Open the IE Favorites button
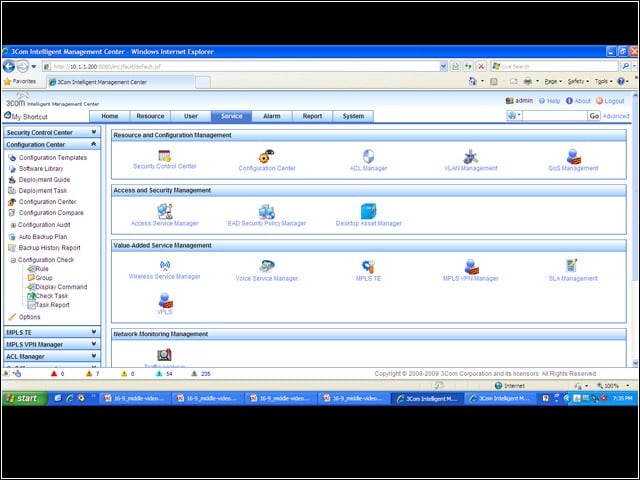 coord(20,81)
